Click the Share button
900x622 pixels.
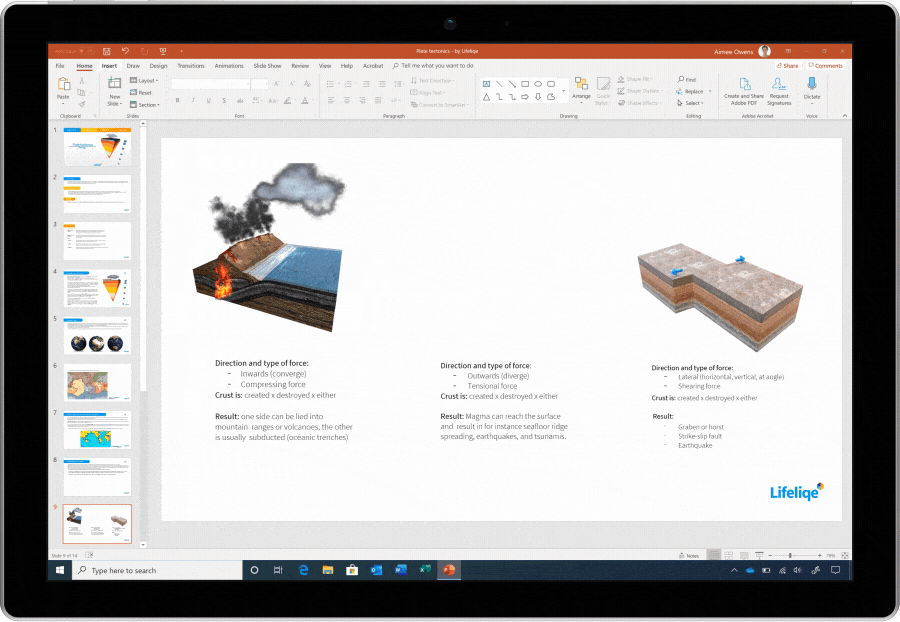tap(787, 65)
